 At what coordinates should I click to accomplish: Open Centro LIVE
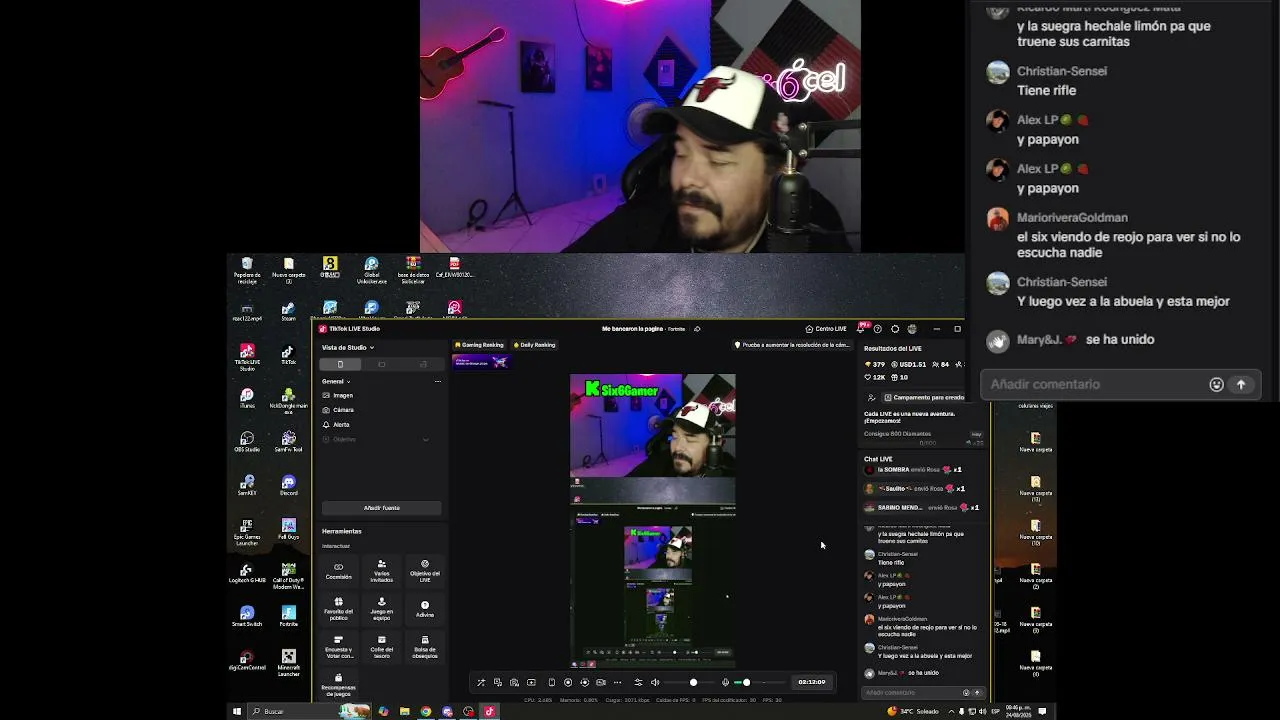click(x=826, y=329)
